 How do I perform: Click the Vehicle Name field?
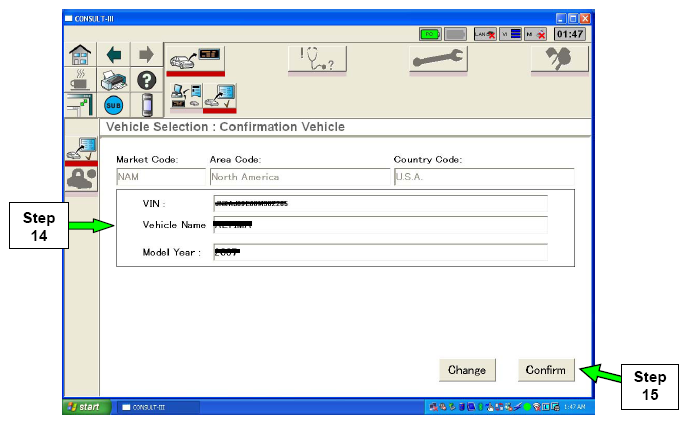pyautogui.click(x=380, y=225)
